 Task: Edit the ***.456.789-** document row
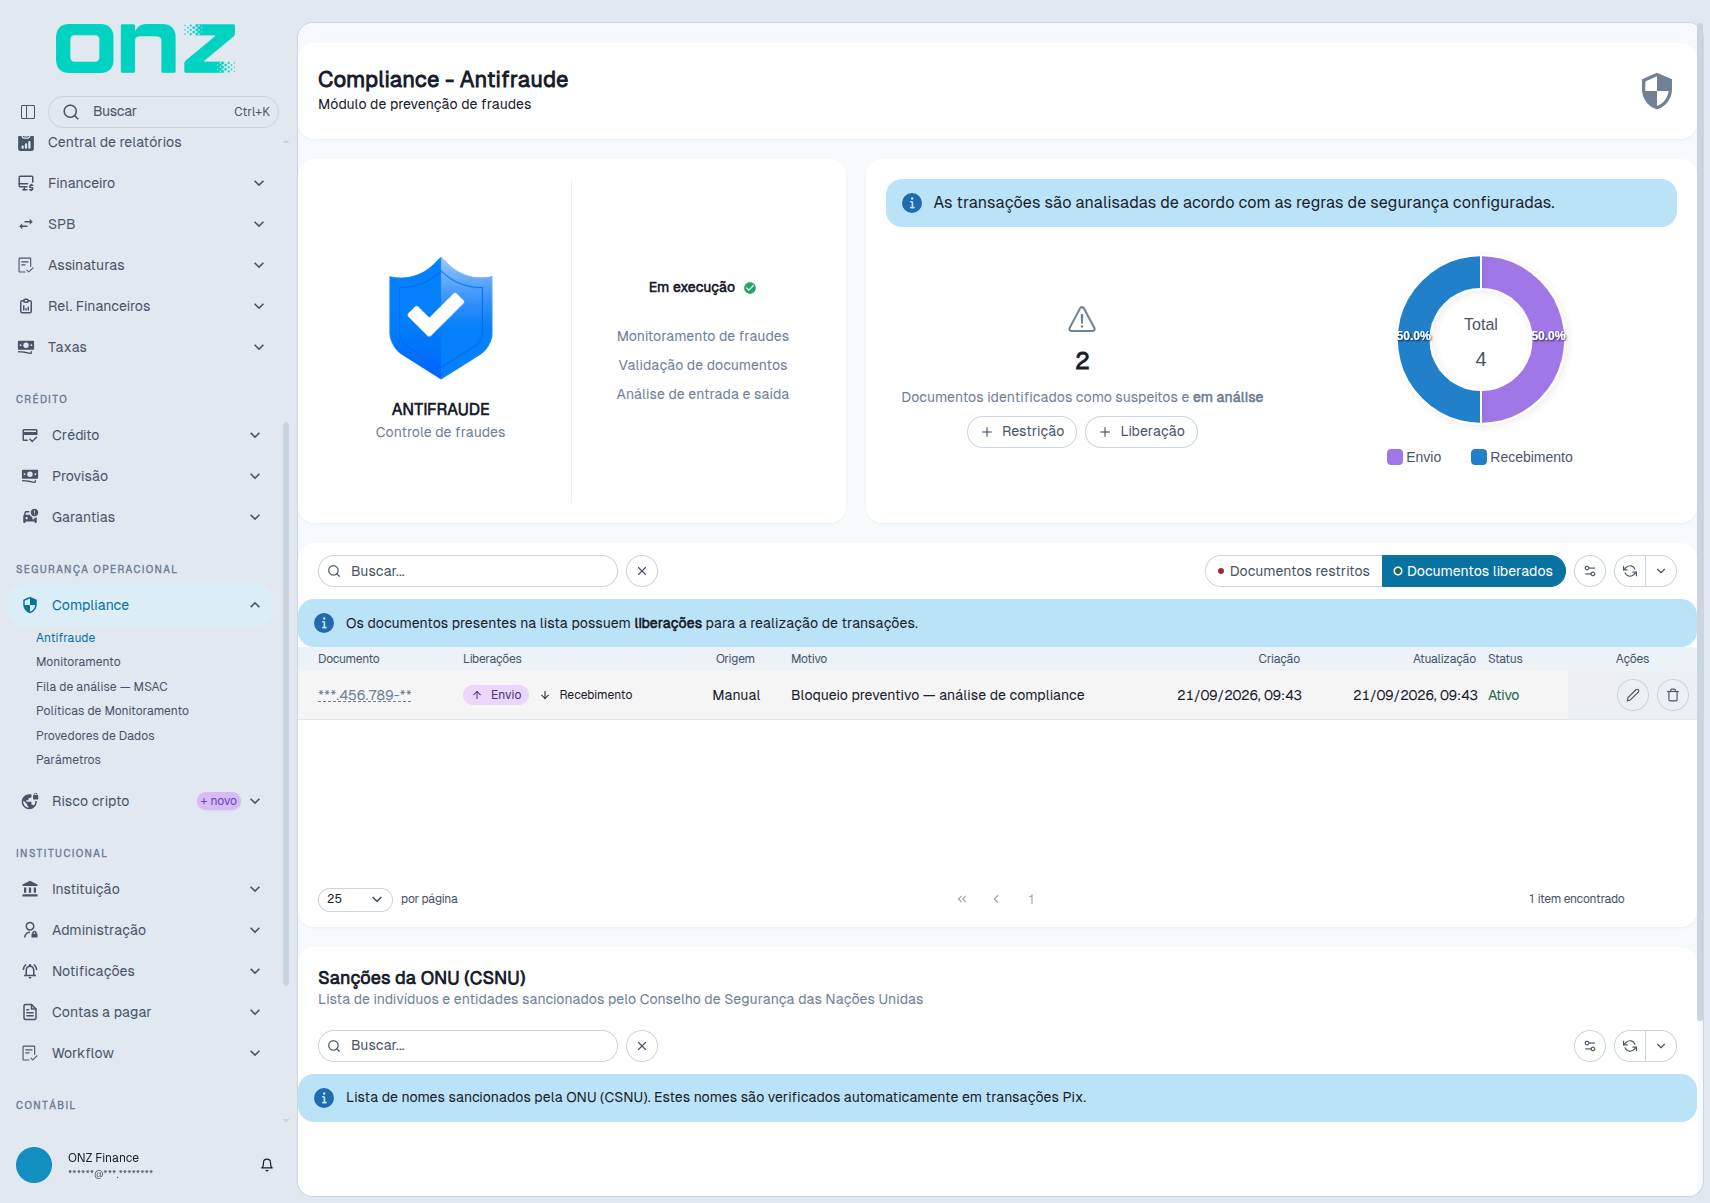click(1633, 695)
